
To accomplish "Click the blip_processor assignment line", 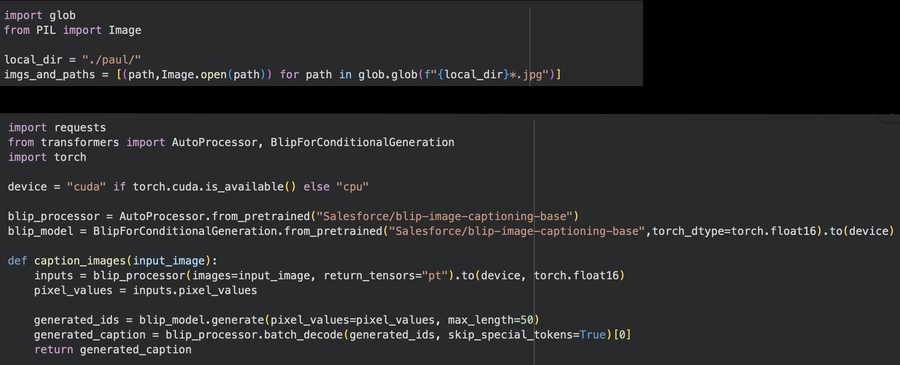I will click(x=293, y=217).
